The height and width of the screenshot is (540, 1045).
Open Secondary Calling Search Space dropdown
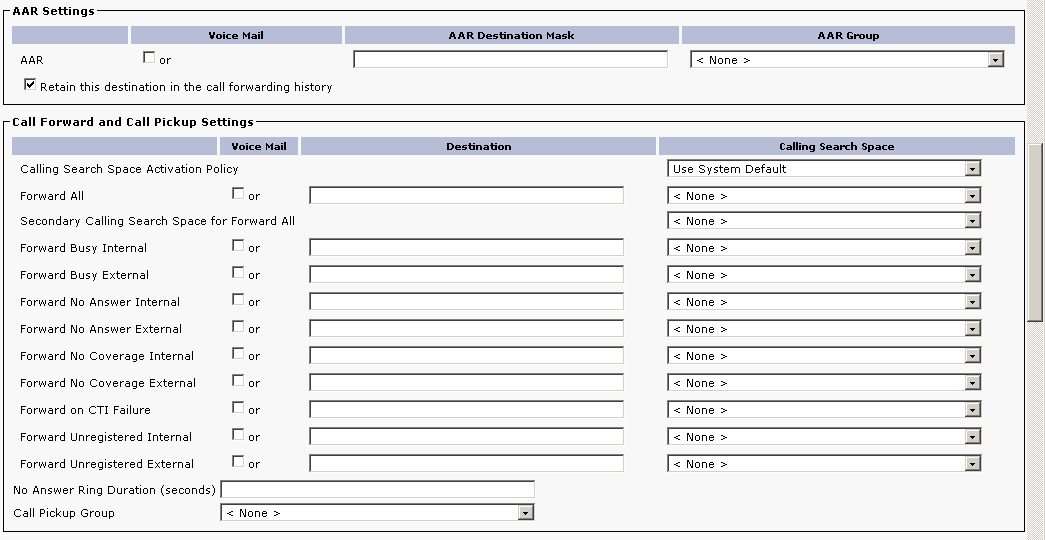click(823, 221)
